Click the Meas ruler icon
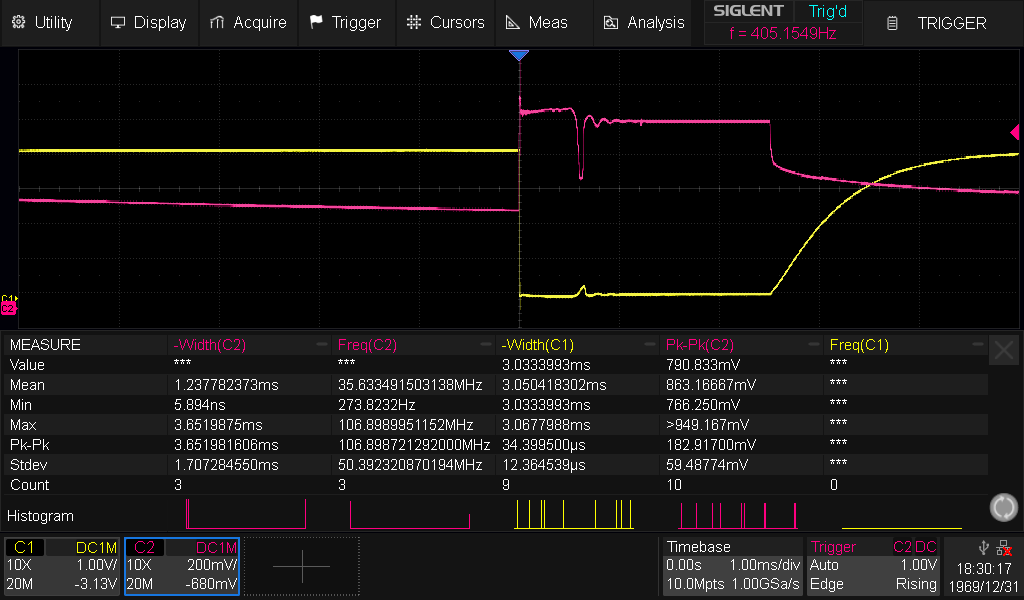This screenshot has height=600, width=1024. tap(512, 22)
